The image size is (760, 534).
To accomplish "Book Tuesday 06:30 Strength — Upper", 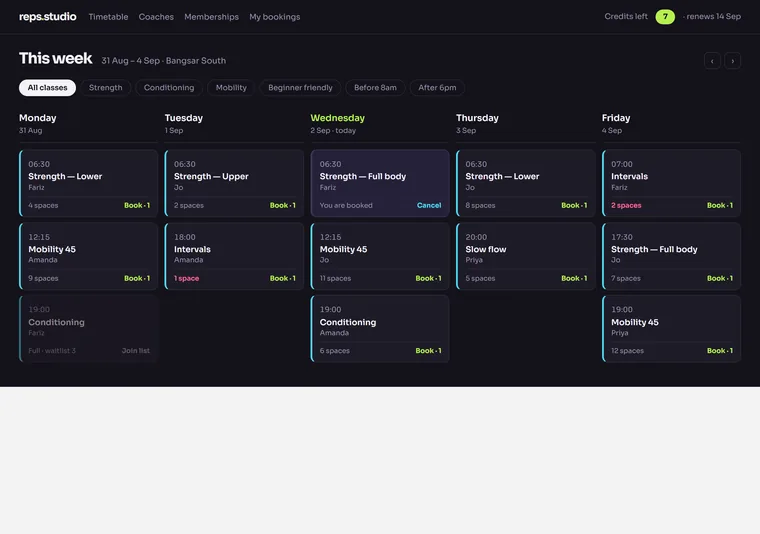I will point(283,205).
